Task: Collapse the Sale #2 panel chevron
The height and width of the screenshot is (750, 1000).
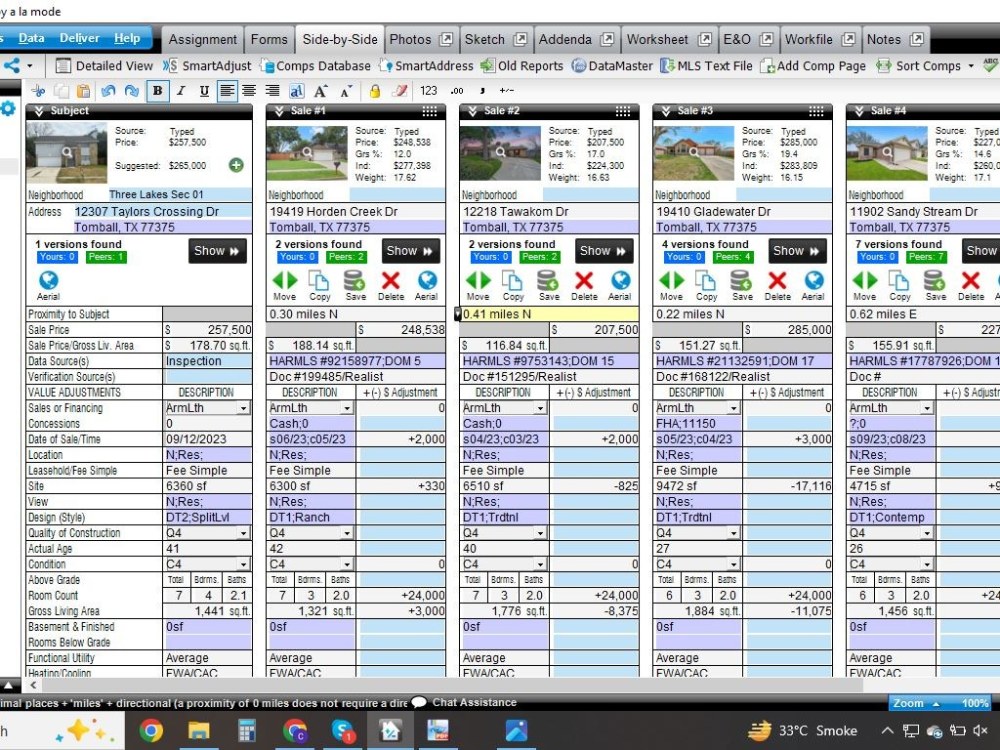Action: (x=473, y=111)
